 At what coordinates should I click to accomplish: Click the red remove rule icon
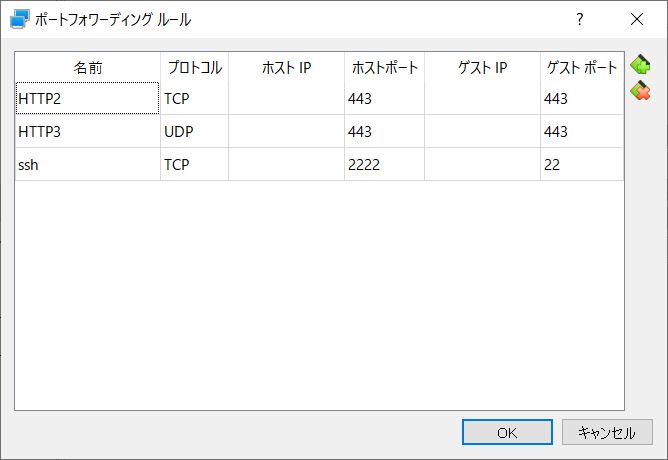tap(640, 91)
